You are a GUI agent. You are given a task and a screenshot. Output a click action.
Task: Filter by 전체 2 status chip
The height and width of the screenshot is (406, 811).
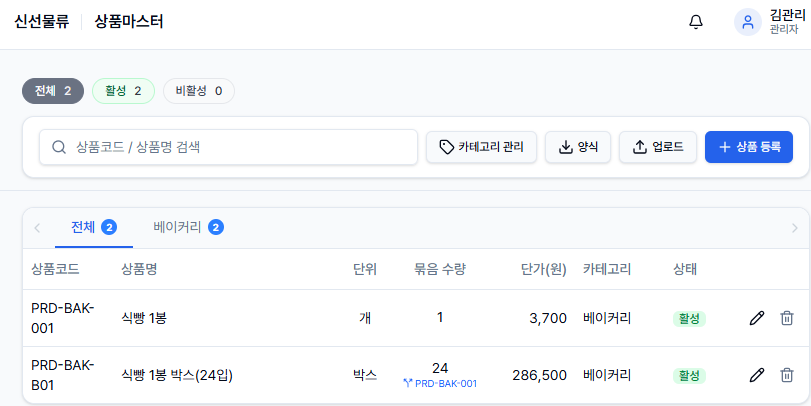tap(53, 91)
